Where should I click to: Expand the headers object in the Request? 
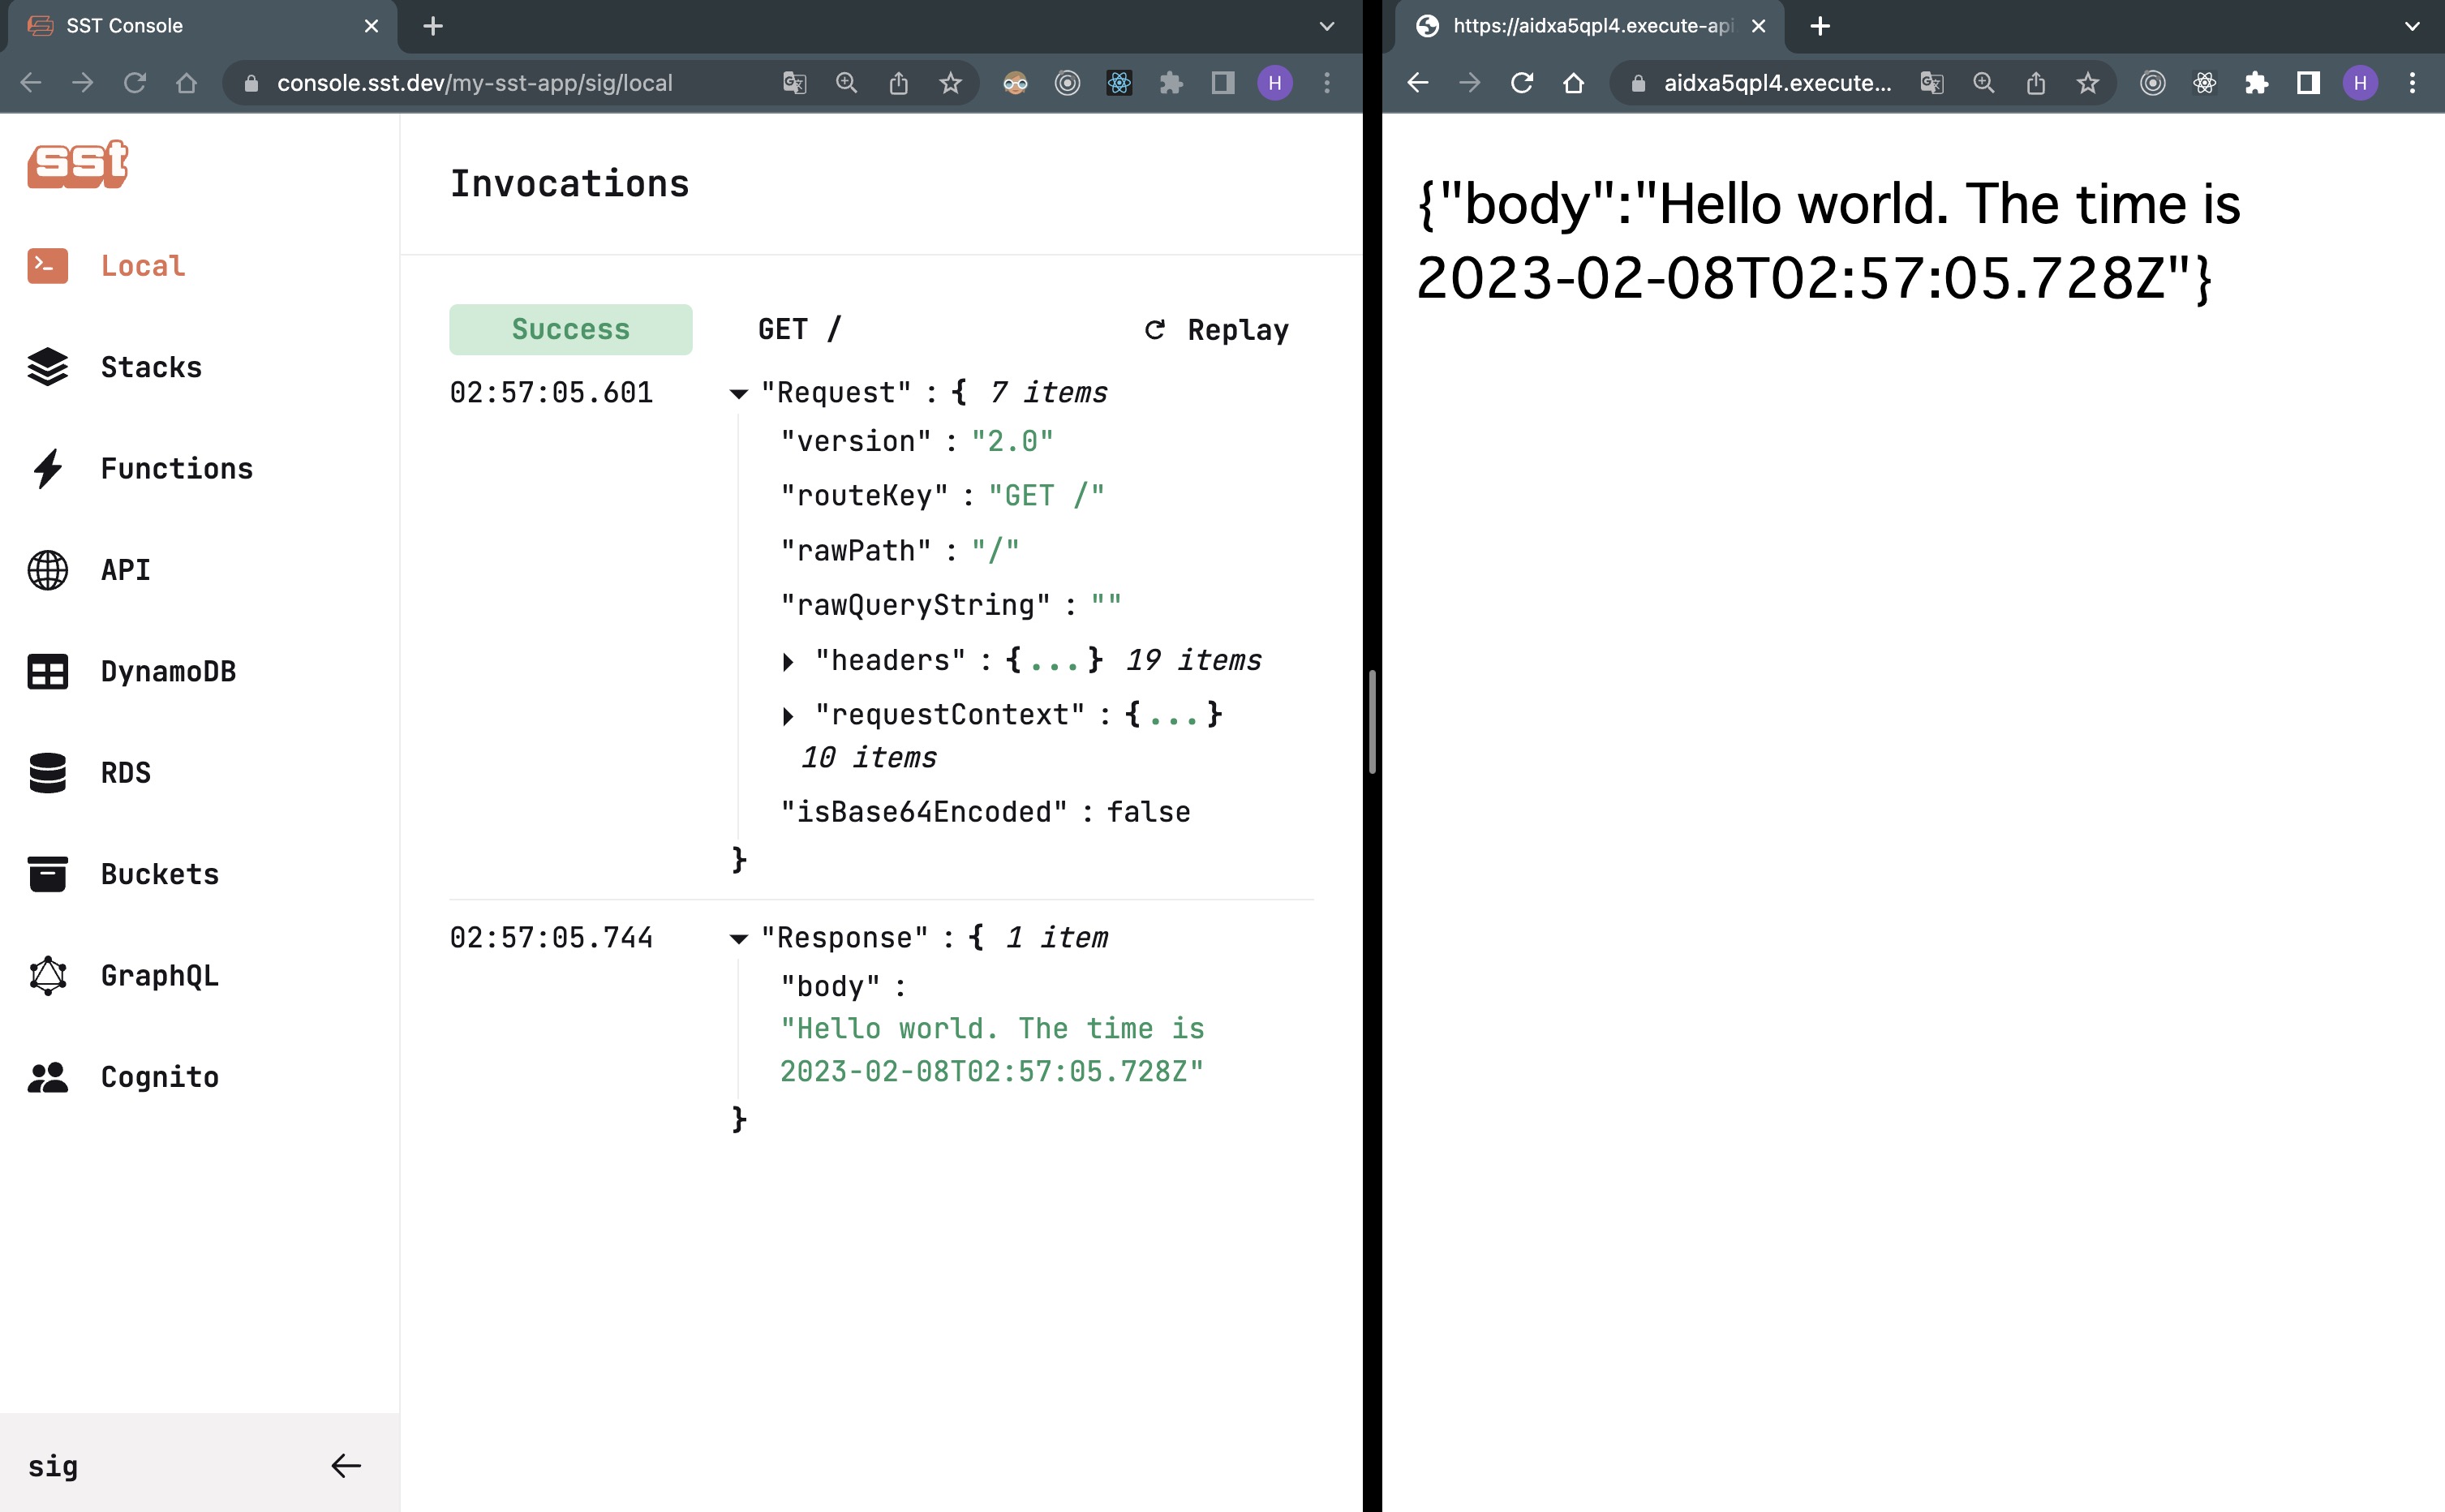pyautogui.click(x=789, y=660)
